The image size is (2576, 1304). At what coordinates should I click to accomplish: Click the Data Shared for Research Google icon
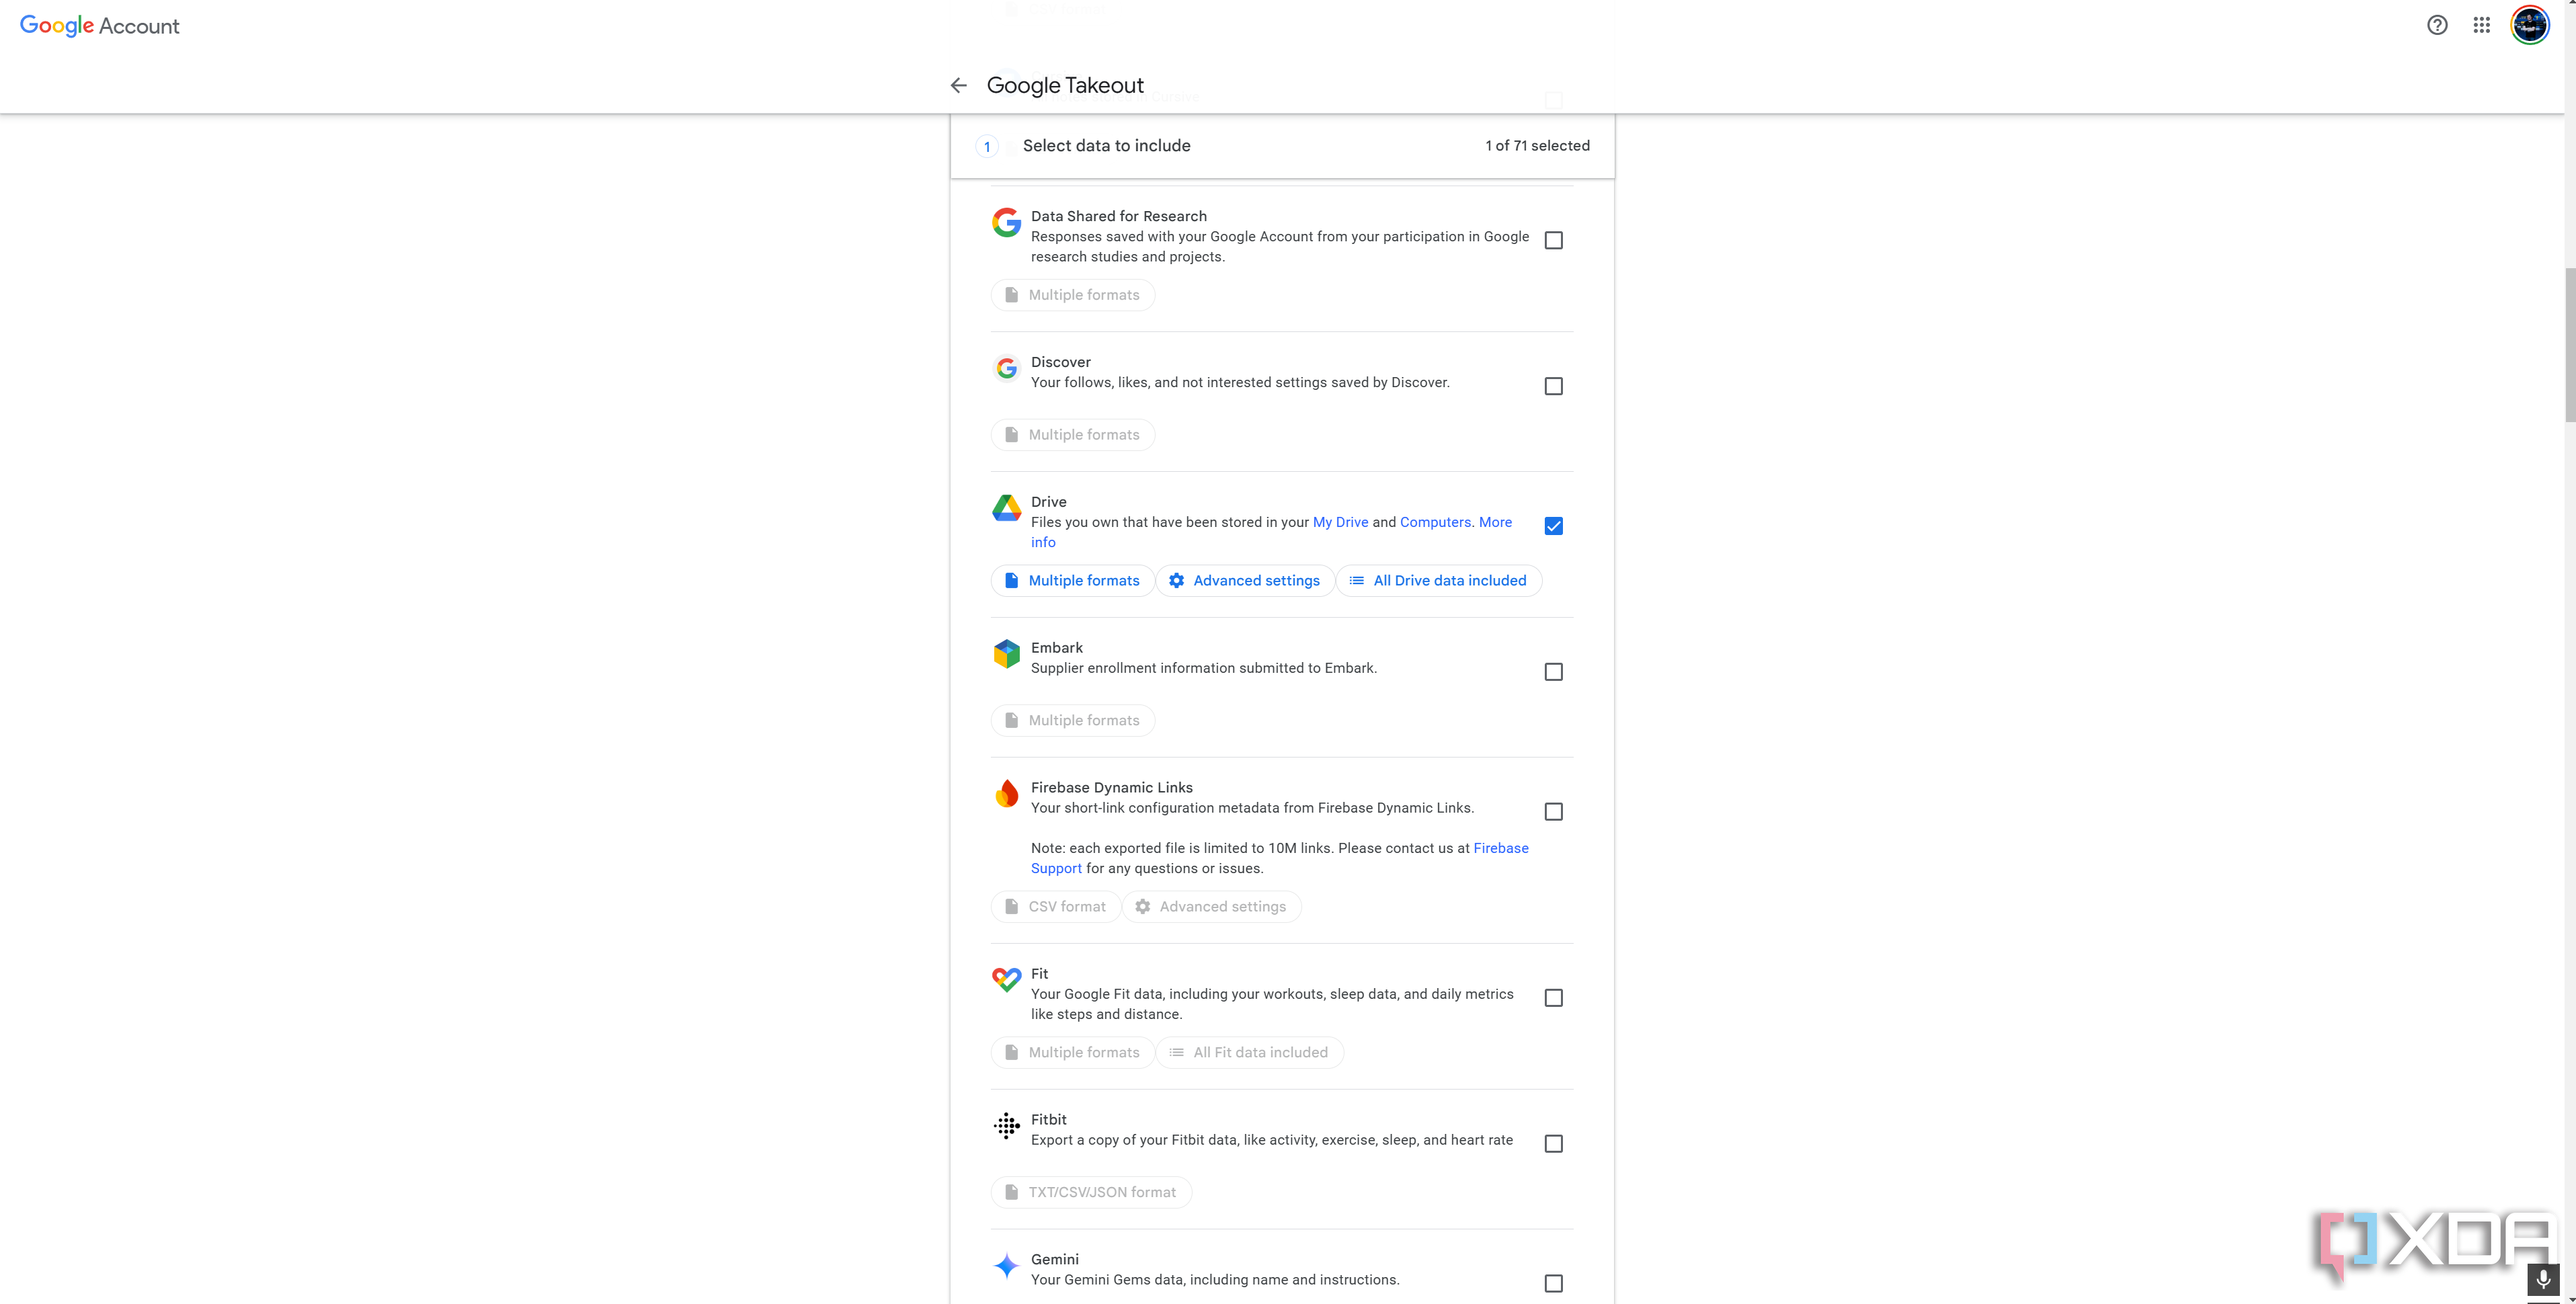(1006, 222)
